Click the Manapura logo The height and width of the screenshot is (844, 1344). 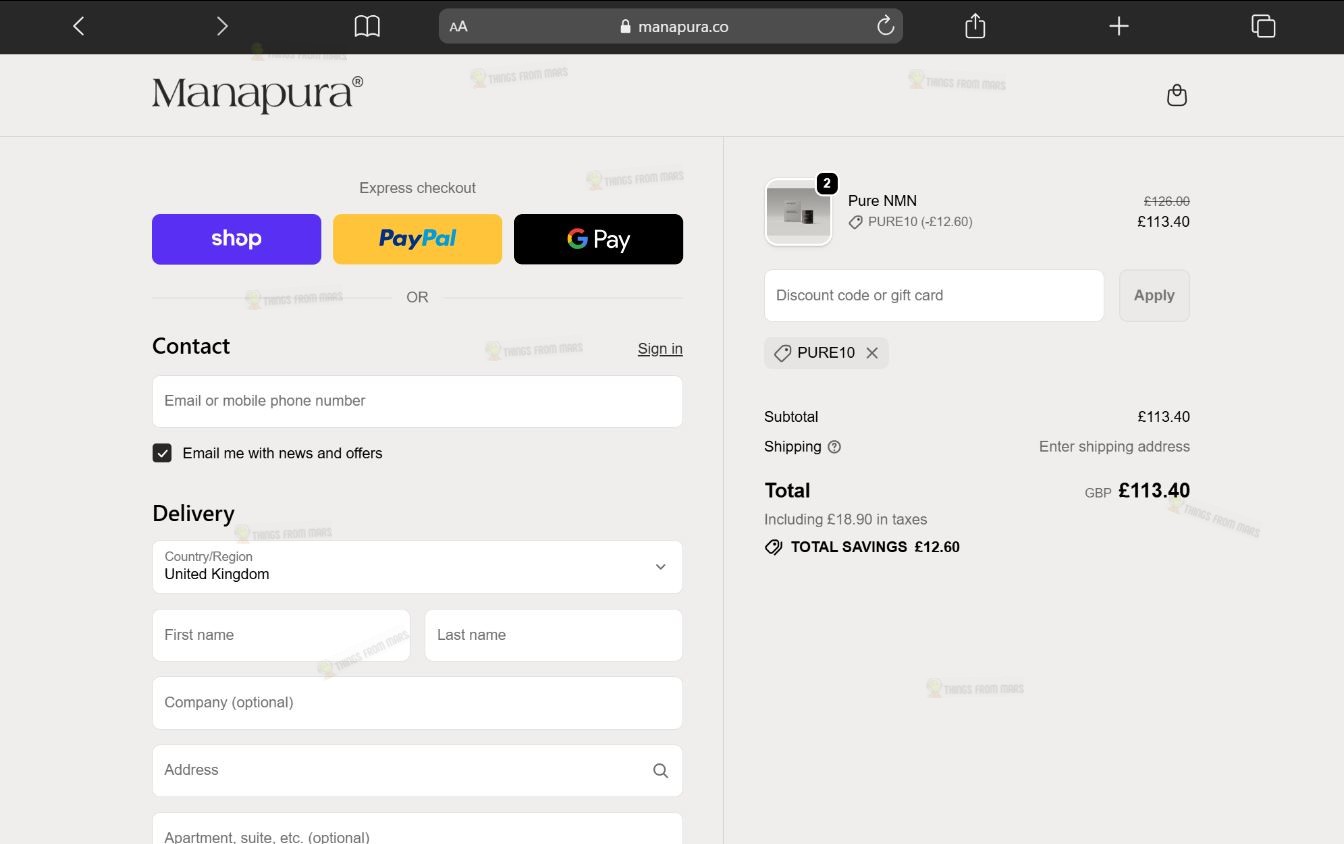[x=258, y=94]
